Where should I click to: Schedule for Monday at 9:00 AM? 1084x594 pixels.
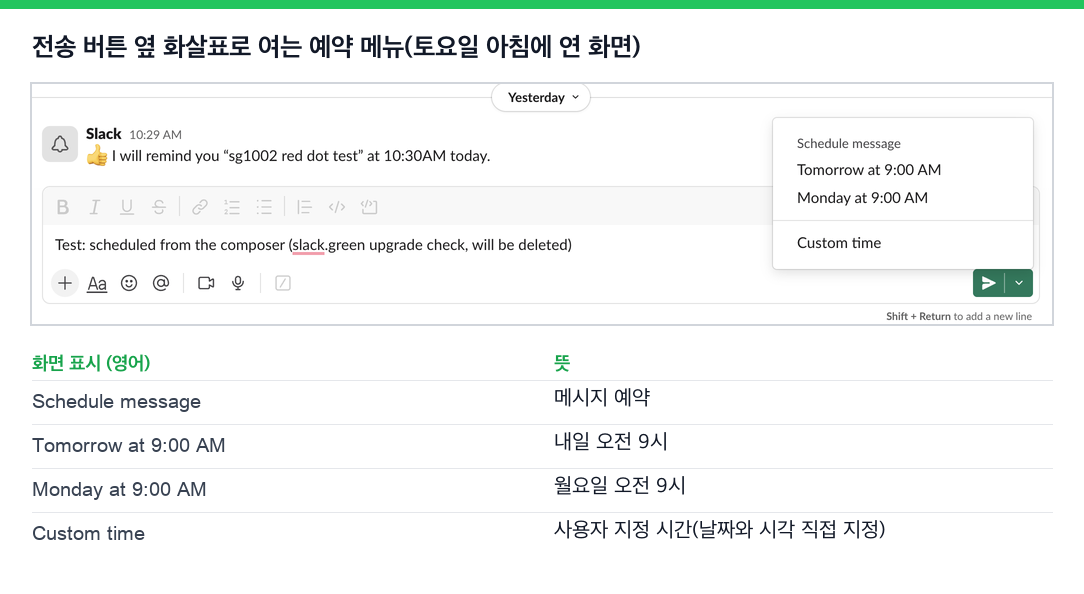862,198
